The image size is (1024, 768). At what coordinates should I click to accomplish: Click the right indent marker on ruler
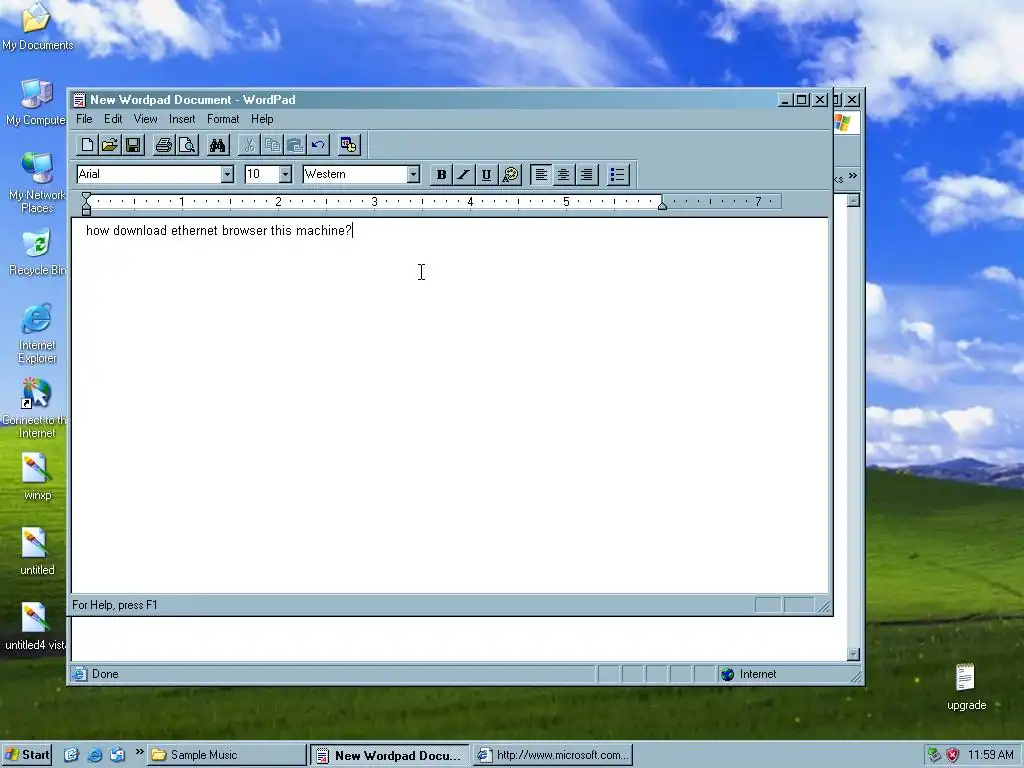(x=662, y=205)
